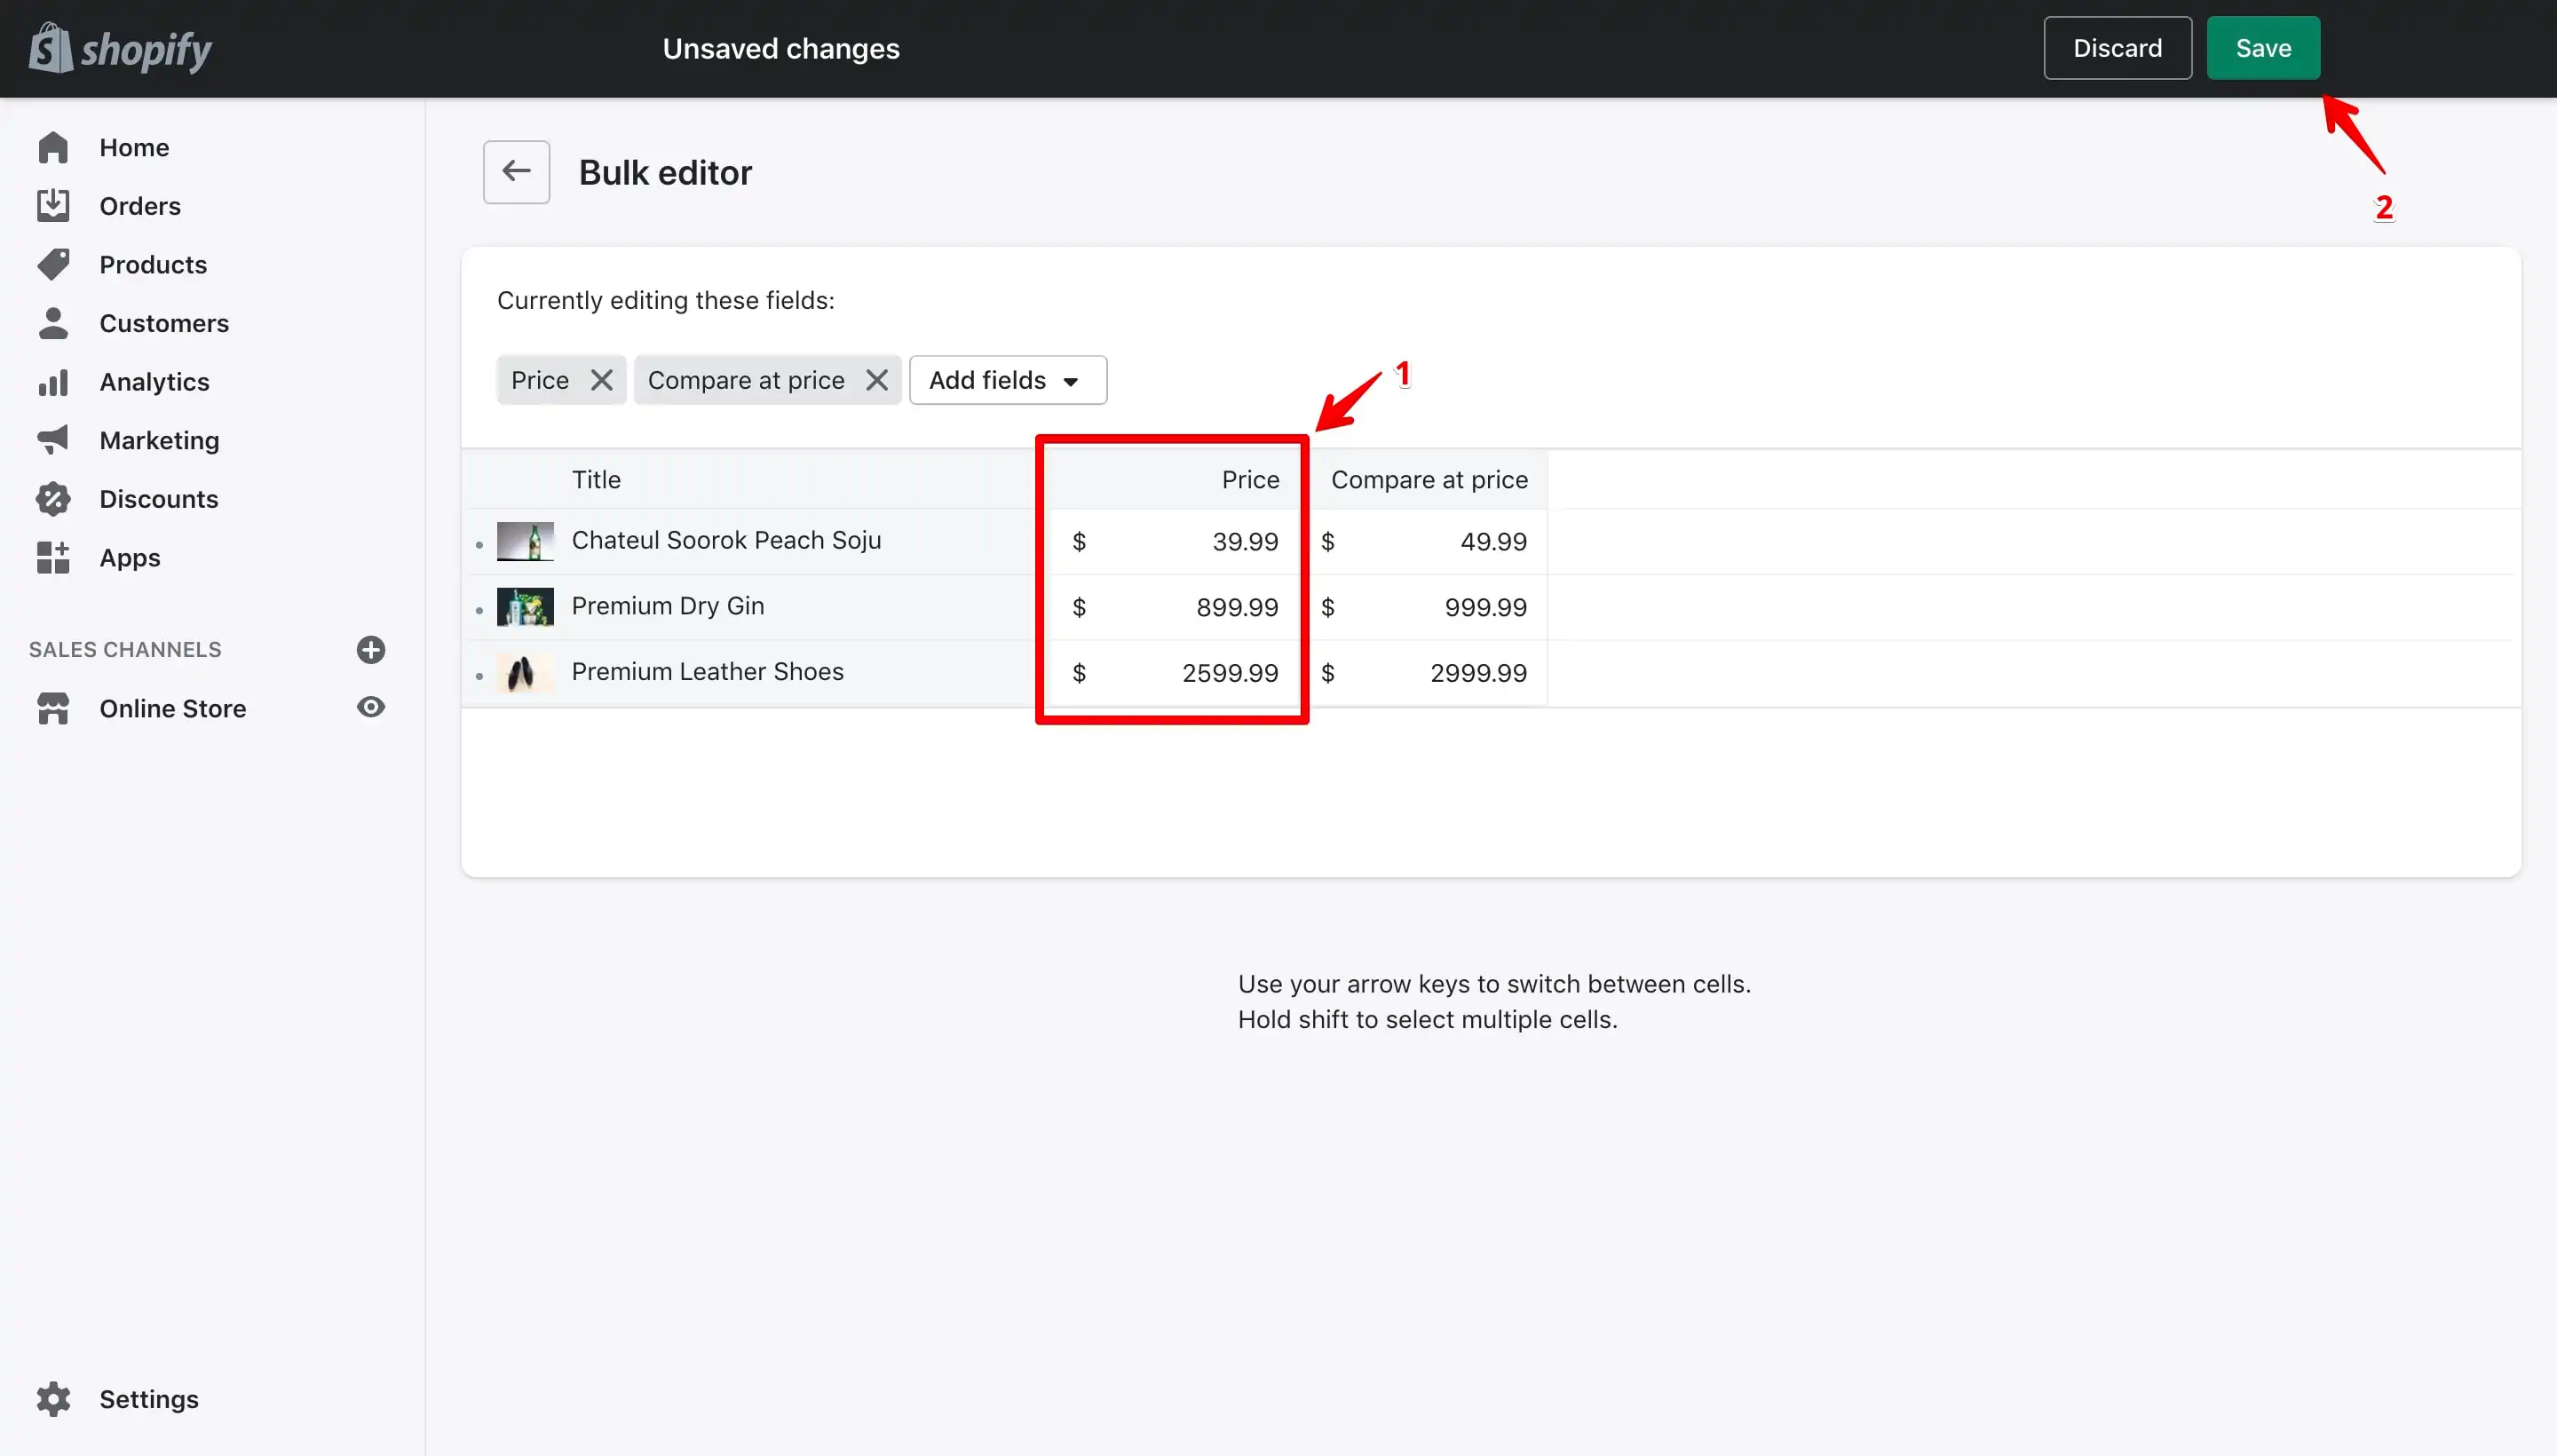Click the Unsaved changes label
This screenshot has height=1456, width=2557.
781,49
